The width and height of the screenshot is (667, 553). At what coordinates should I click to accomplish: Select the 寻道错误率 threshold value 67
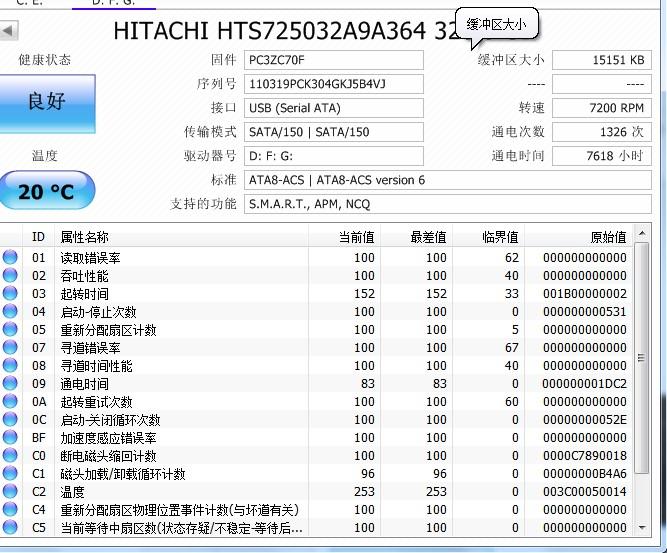click(512, 348)
